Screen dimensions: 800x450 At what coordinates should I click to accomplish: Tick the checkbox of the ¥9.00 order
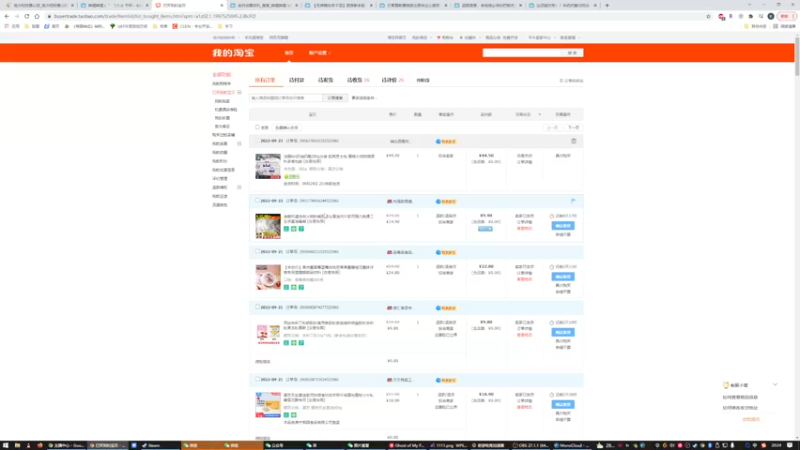[x=258, y=307]
